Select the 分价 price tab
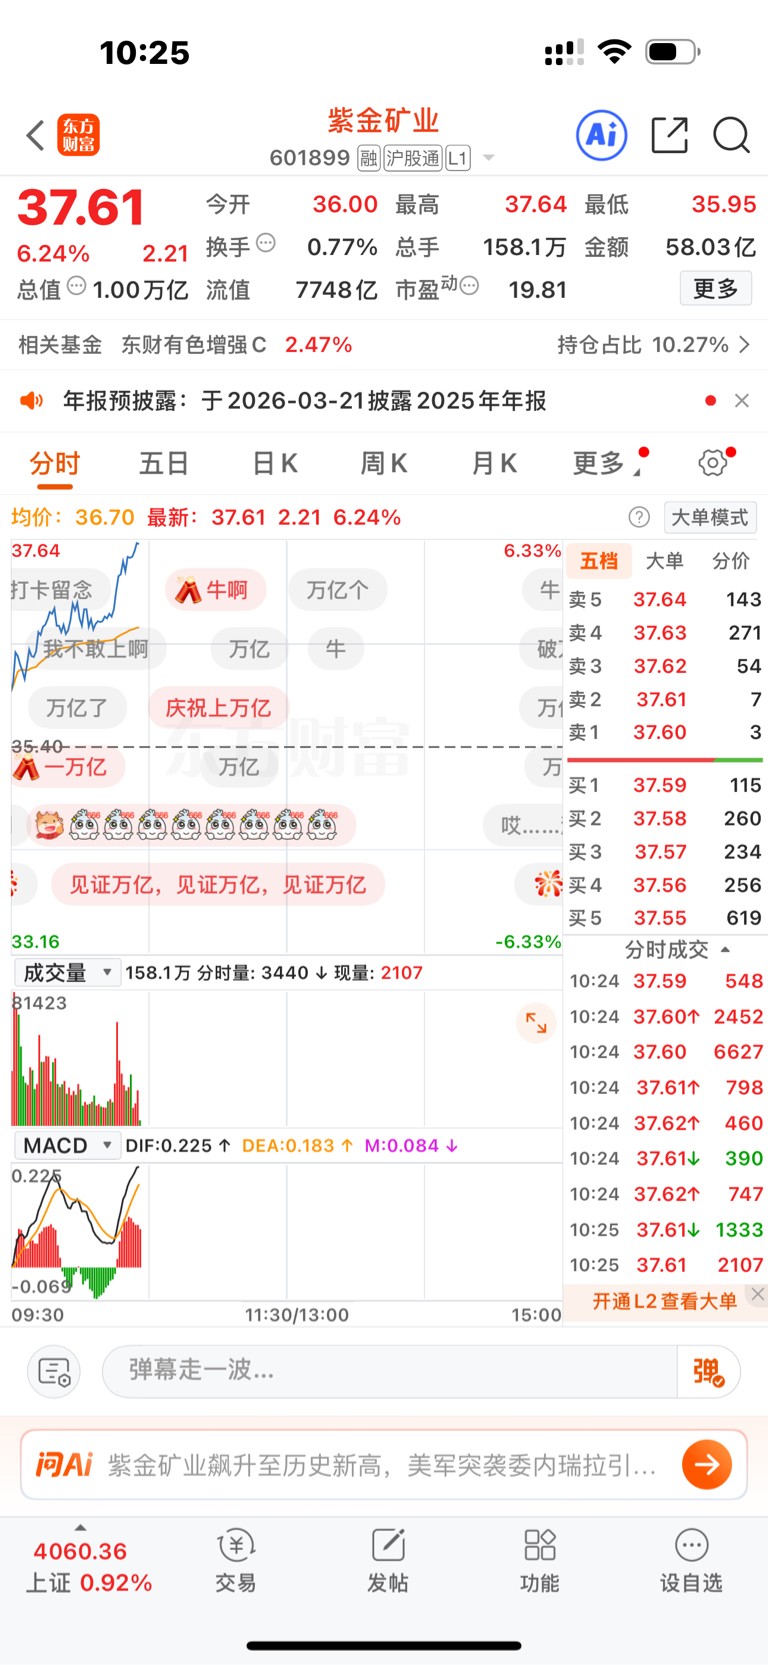 pos(731,561)
